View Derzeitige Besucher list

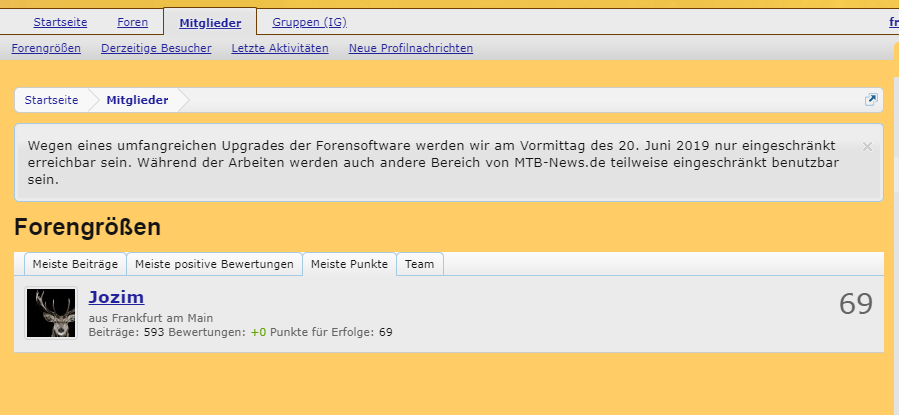(x=156, y=48)
